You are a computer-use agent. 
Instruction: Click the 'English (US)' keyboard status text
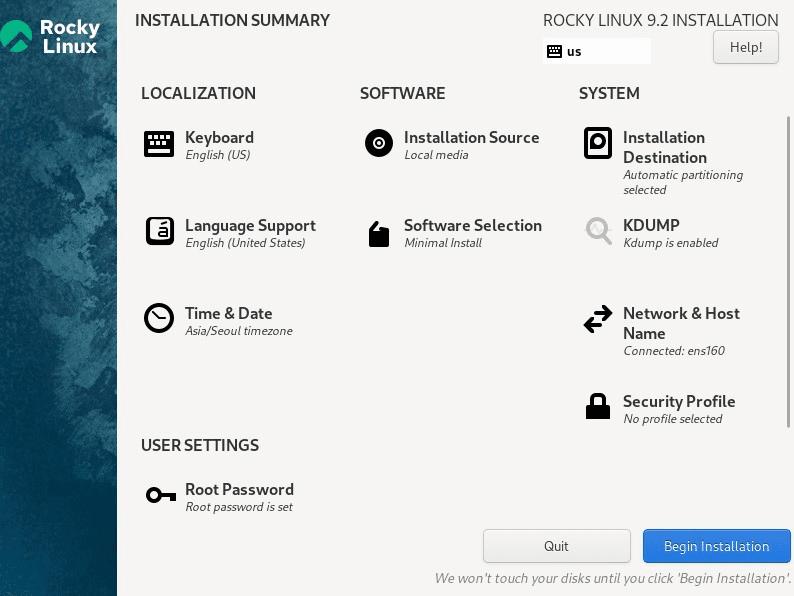218,155
